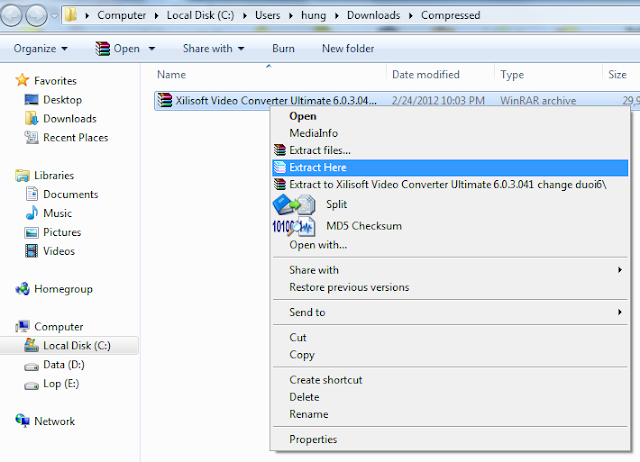Click the Users breadcrumb segment

coord(267,16)
